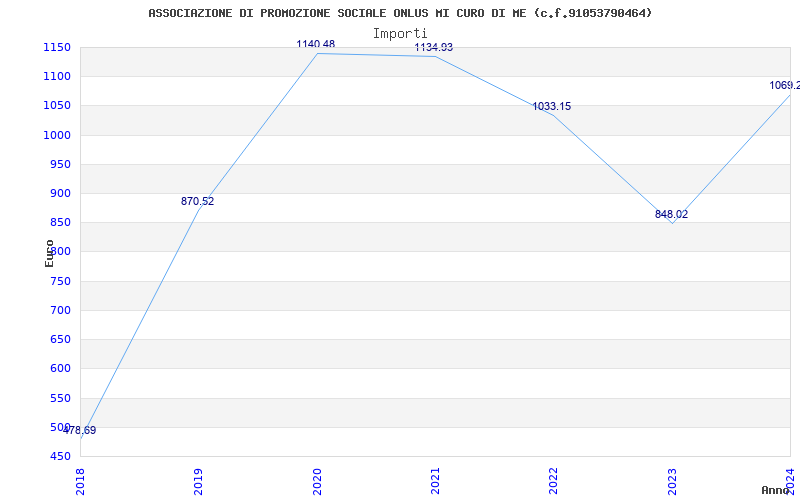Click the Importi chart subtitle

(x=400, y=34)
